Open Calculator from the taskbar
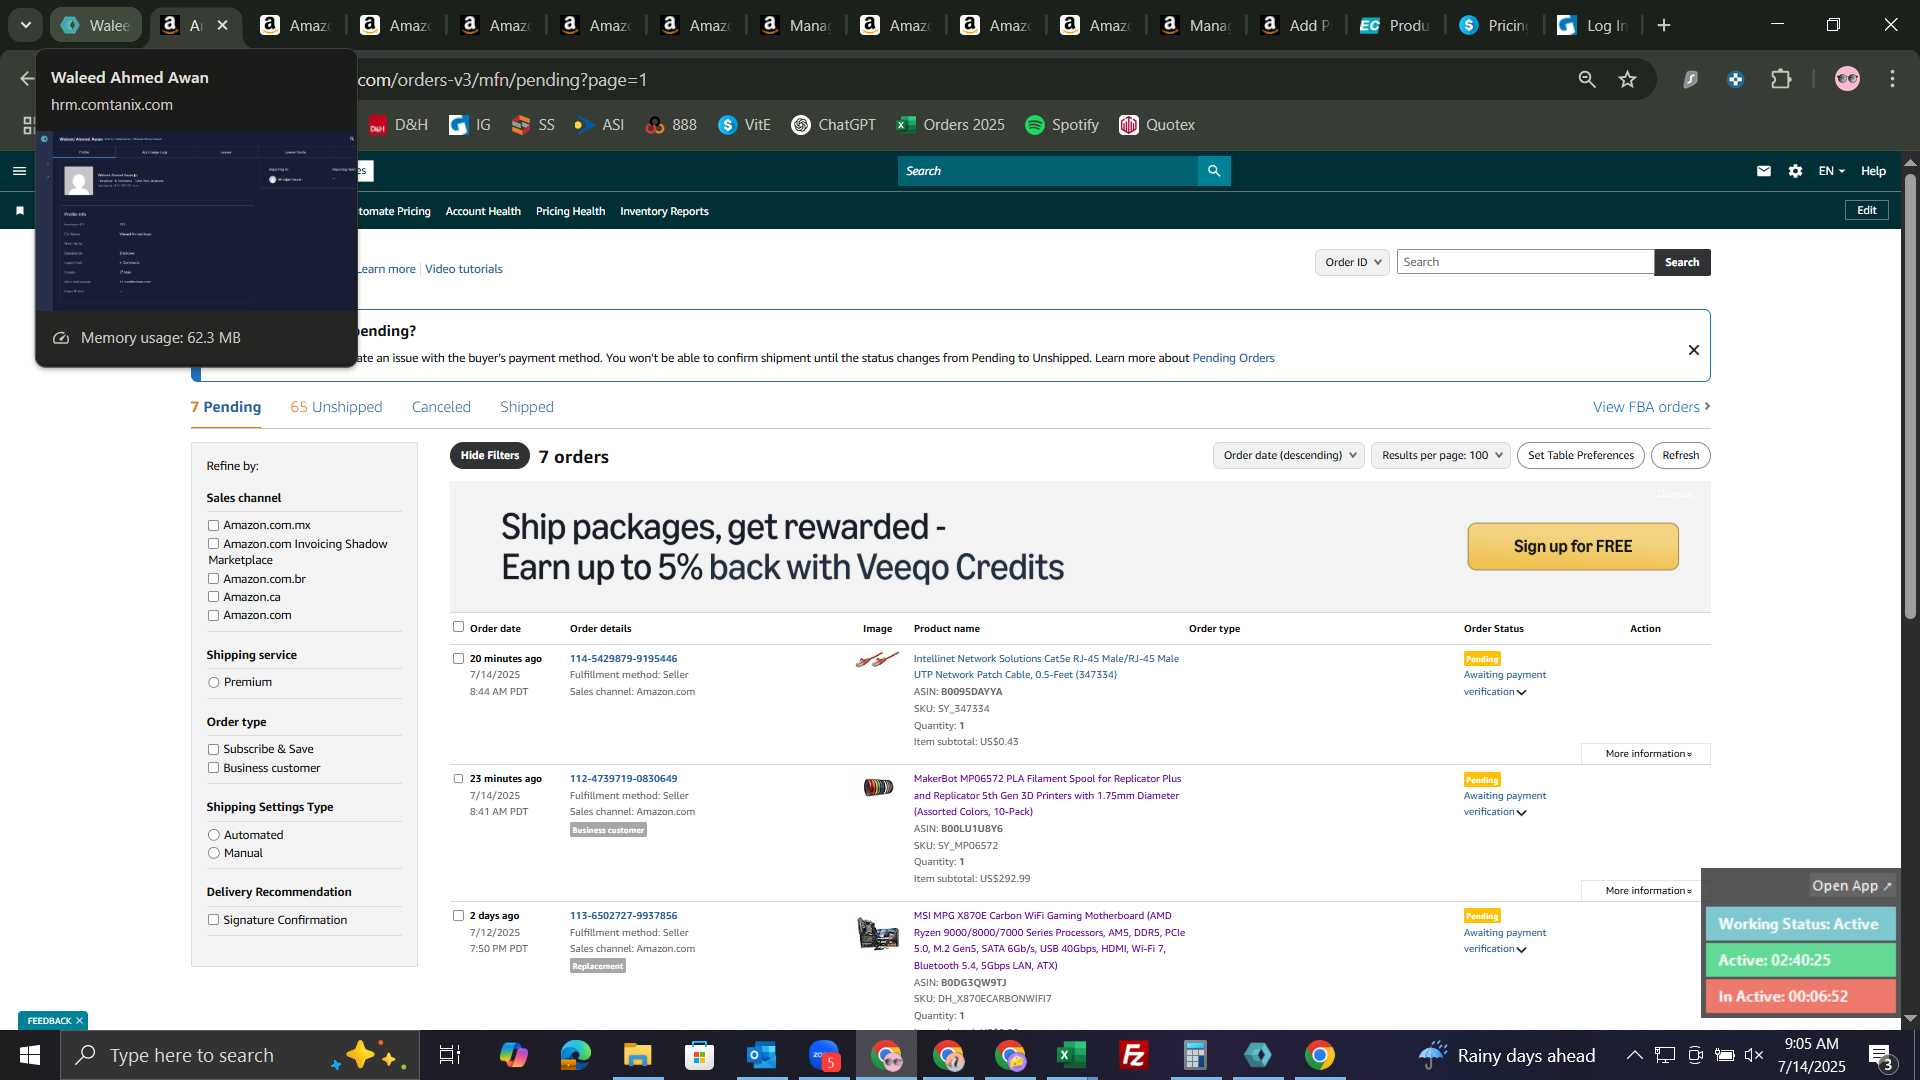This screenshot has width=1920, height=1080. (1196, 1055)
